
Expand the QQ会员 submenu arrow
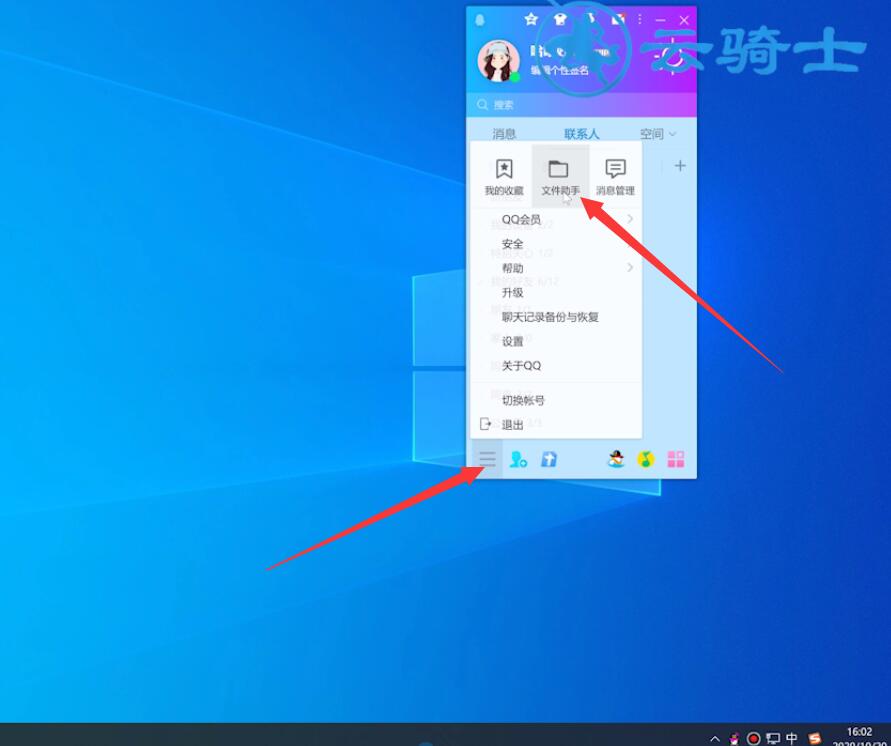pyautogui.click(x=630, y=219)
